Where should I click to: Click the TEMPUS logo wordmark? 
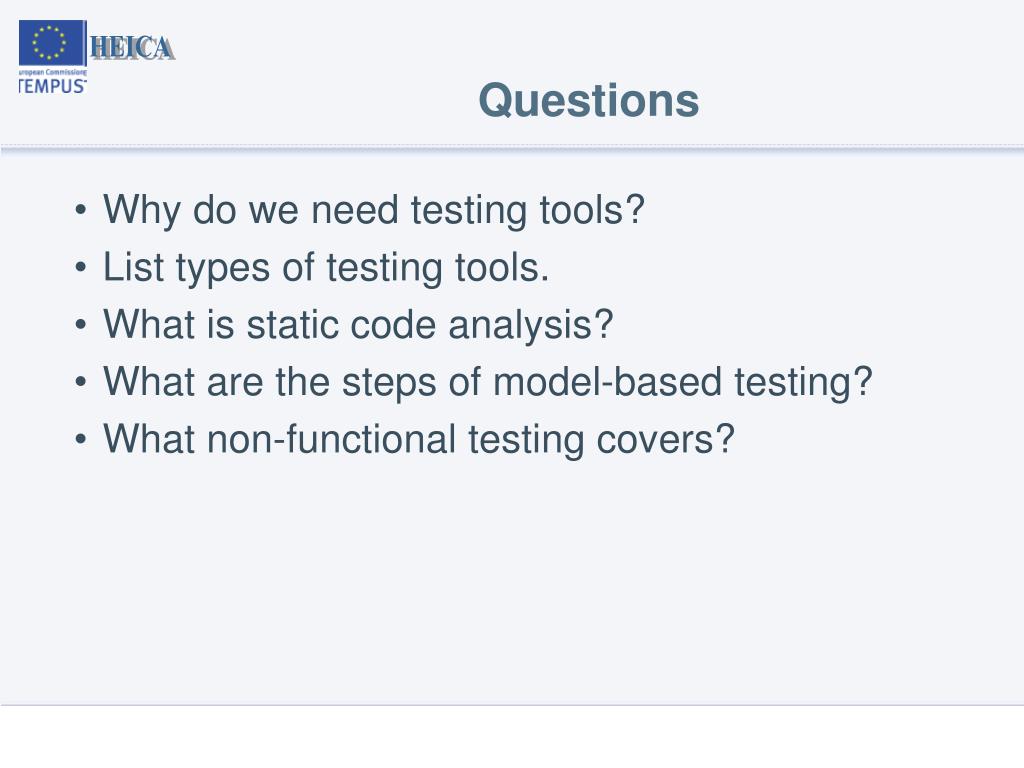(52, 86)
